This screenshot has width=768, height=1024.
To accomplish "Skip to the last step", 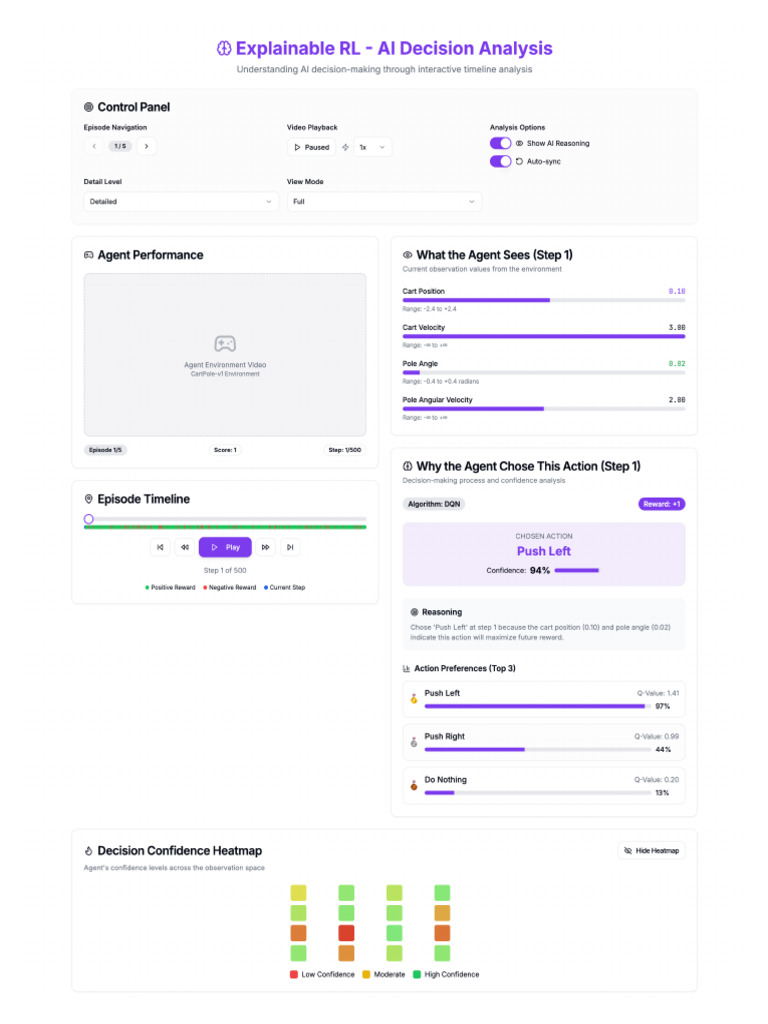I will (290, 547).
